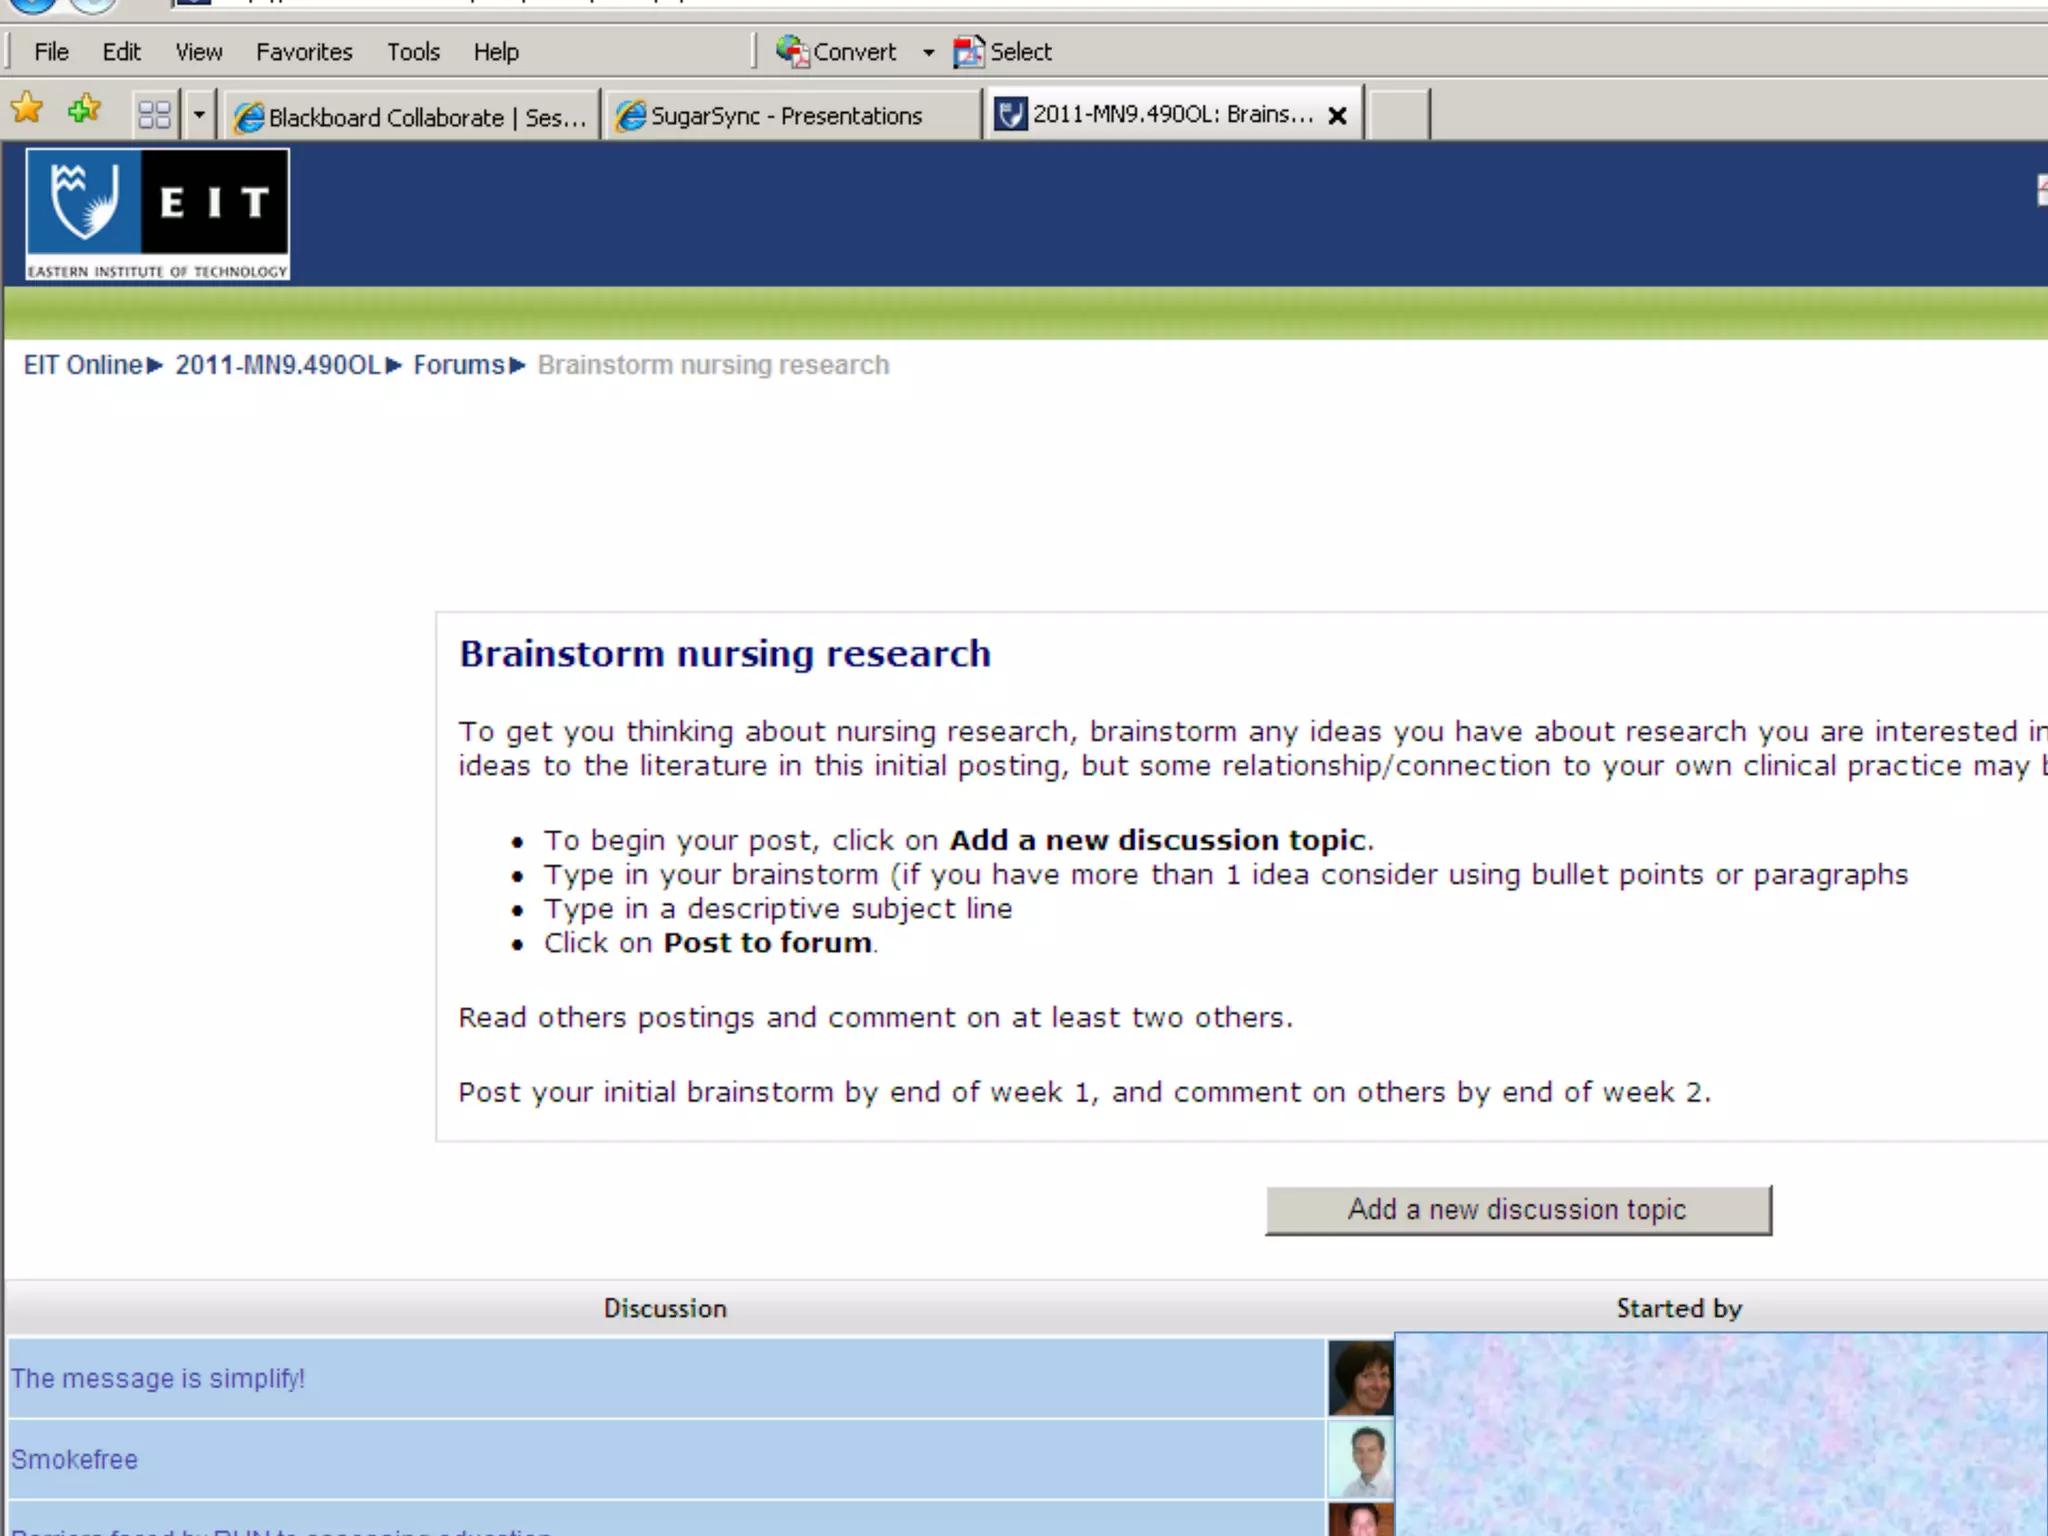2048x1536 pixels.
Task: Click the Add to Favorites icon
Action: 84,110
